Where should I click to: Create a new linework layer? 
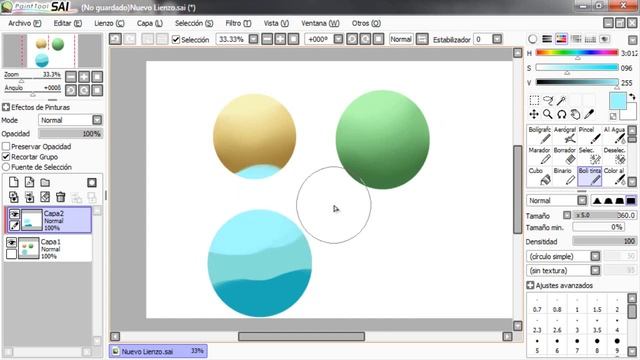pos(29,182)
